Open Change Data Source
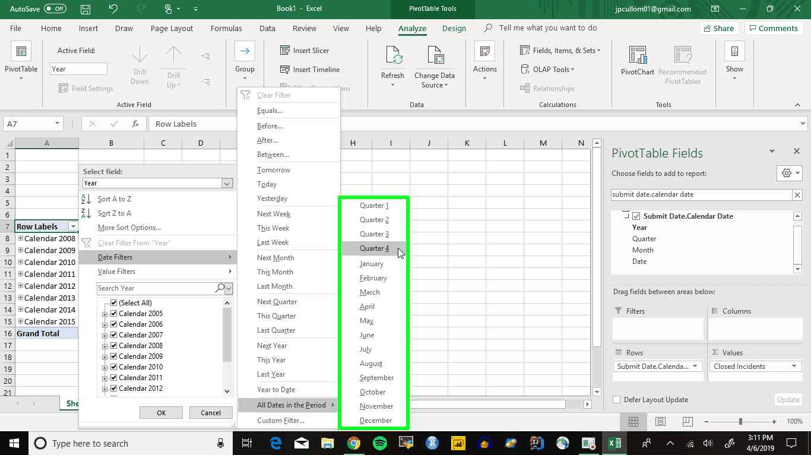This screenshot has width=812, height=456. tap(434, 67)
